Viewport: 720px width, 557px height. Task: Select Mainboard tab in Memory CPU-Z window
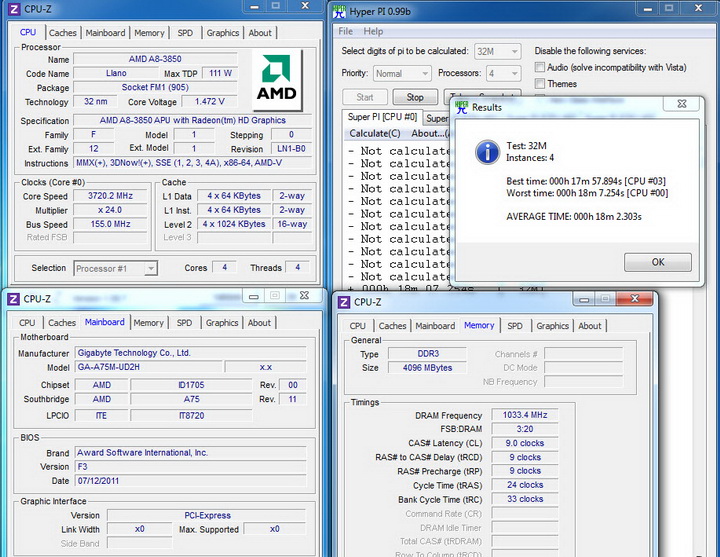click(x=435, y=326)
